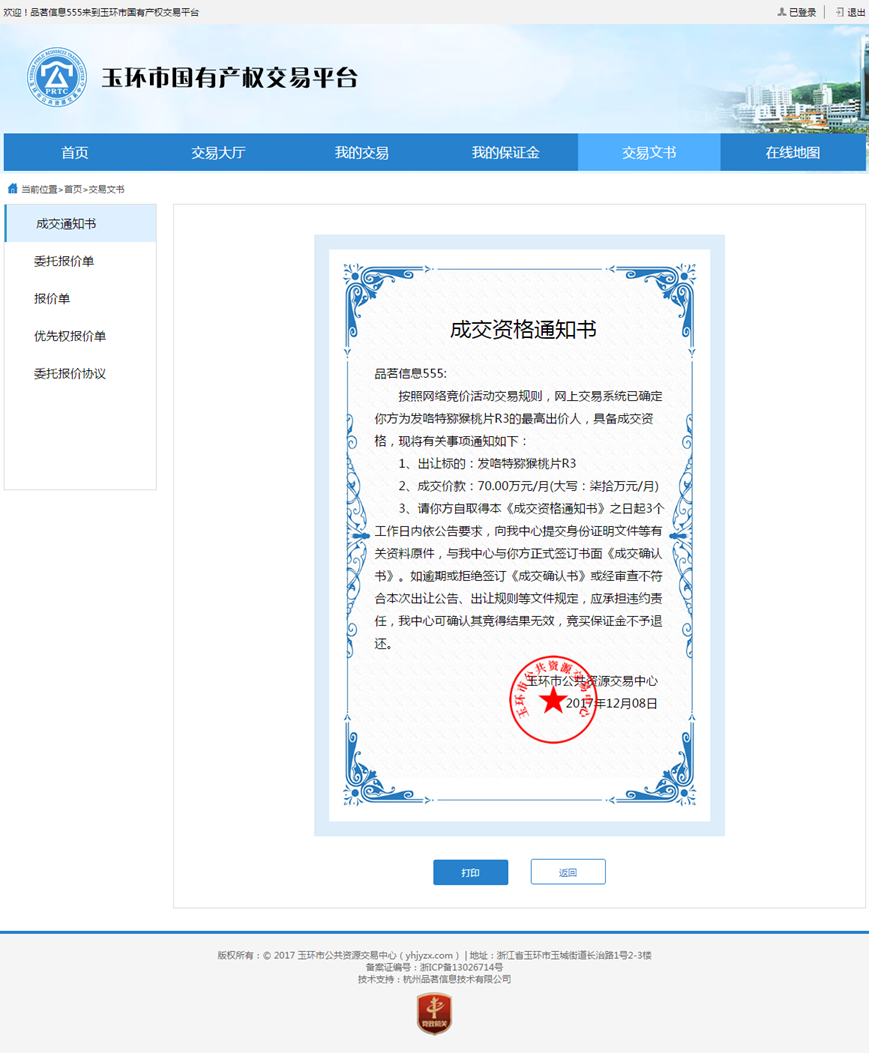Go to the 交易大厅 tab

point(218,152)
